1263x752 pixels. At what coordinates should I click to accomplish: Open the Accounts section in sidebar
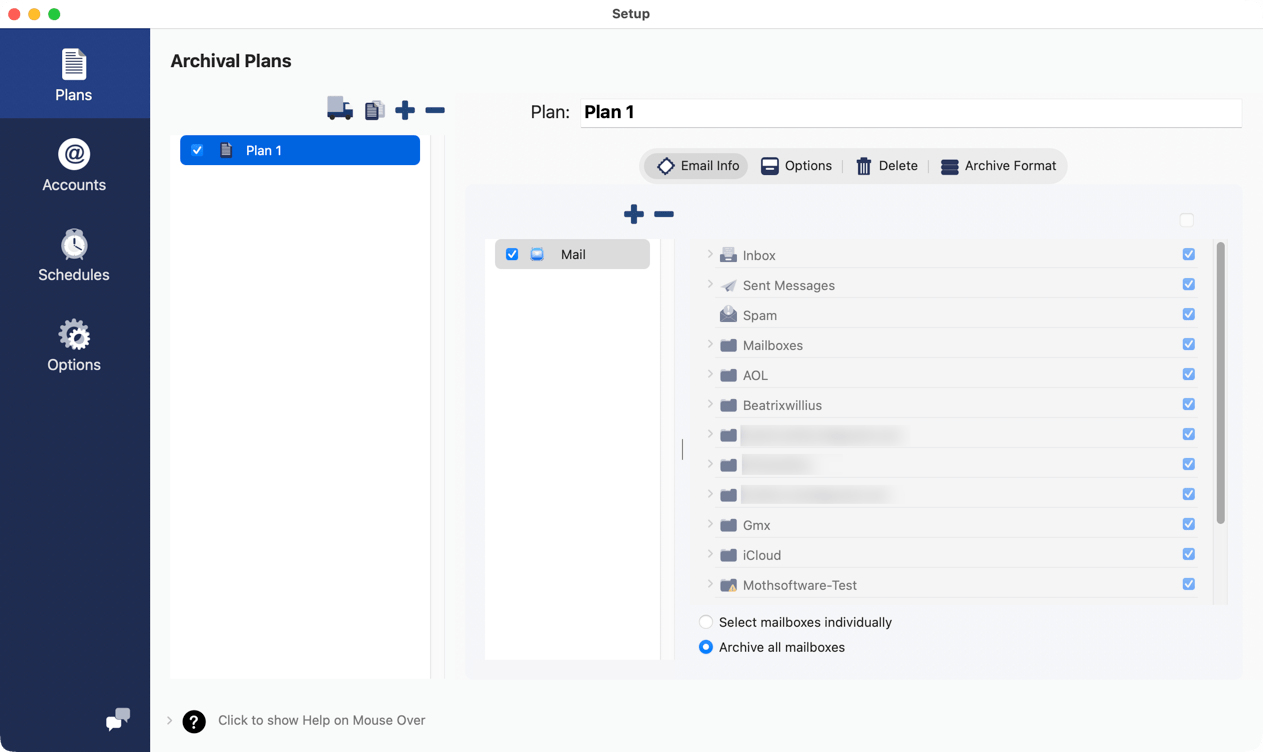pos(74,166)
